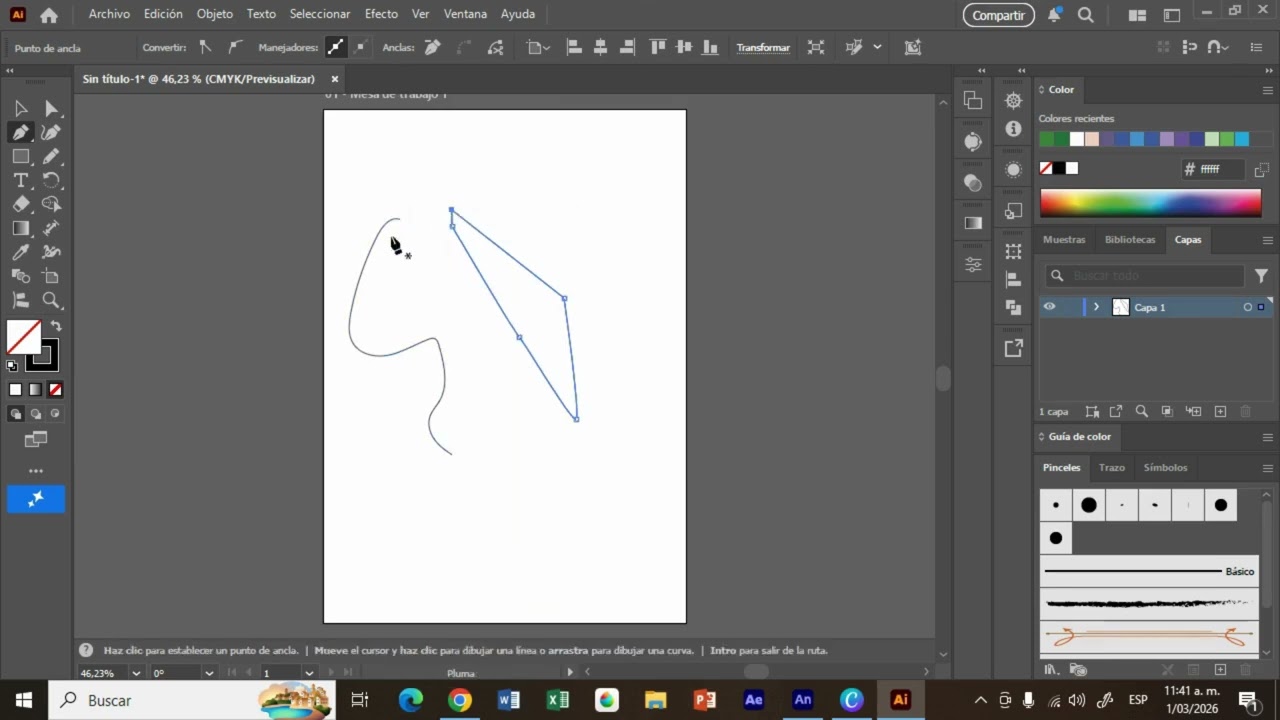
Task: Switch to the Símbolos tab
Action: coord(1165,468)
